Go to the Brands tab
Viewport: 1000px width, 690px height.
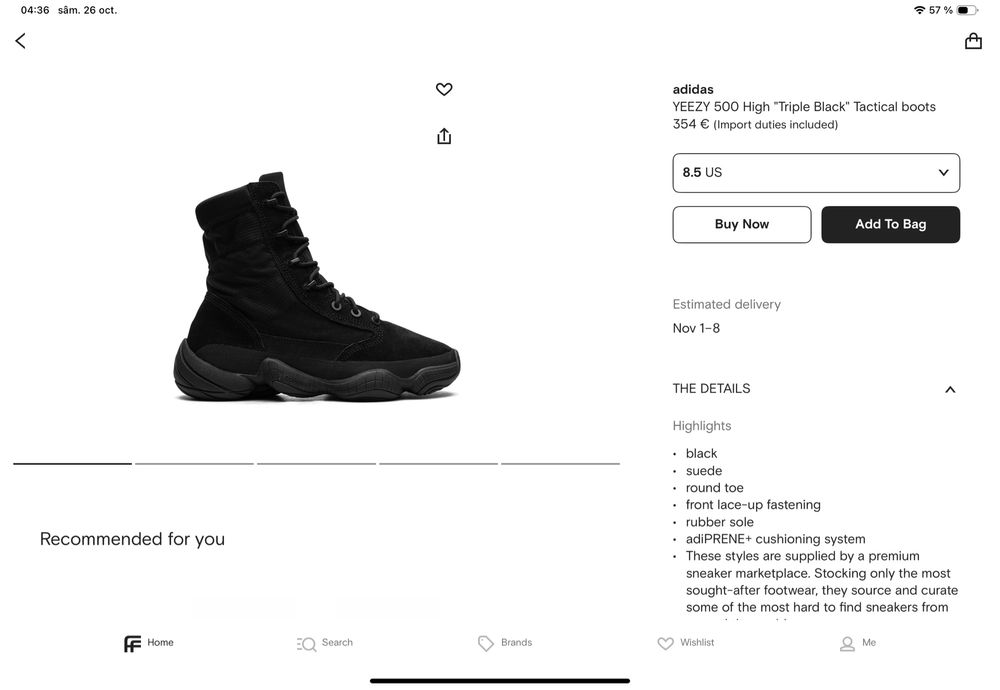coord(505,643)
